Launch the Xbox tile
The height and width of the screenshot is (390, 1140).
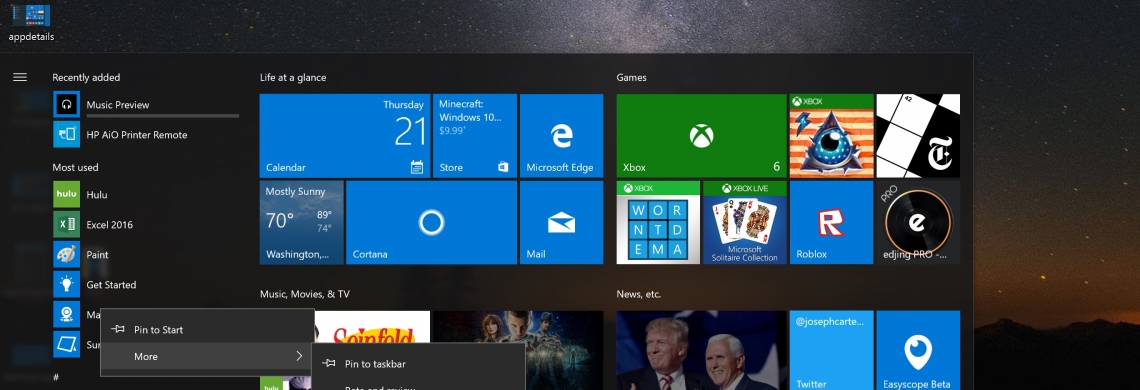click(x=702, y=135)
